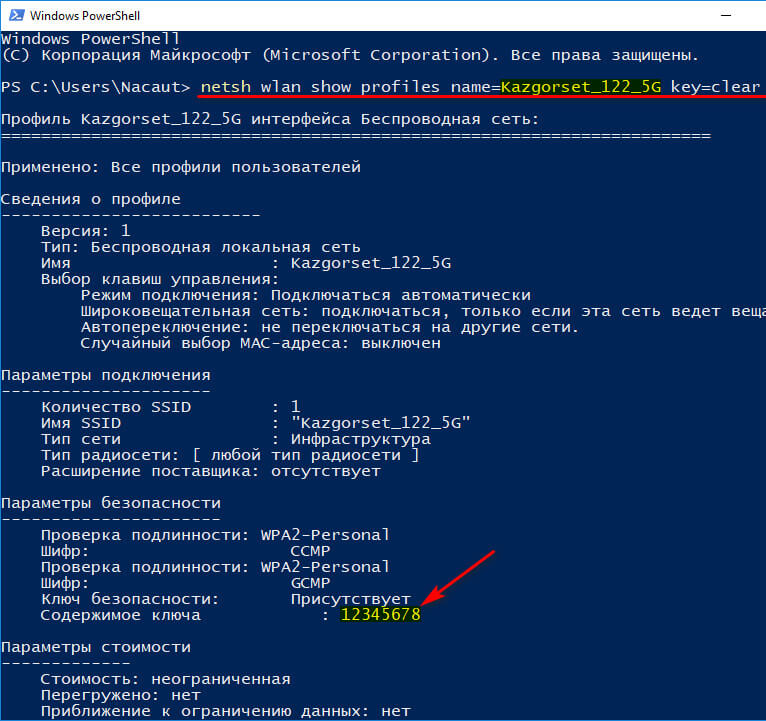Click the "Сведения о профиле" heading

point(91,199)
